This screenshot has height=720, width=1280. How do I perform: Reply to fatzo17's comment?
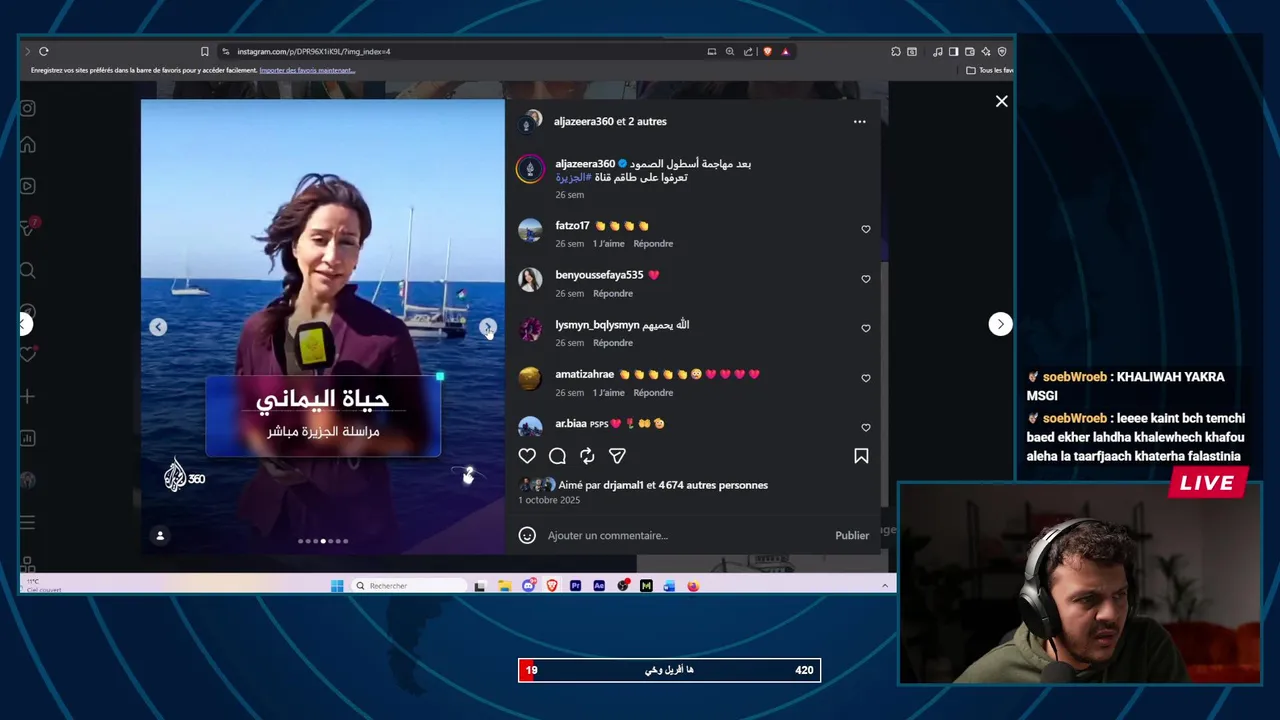653,244
